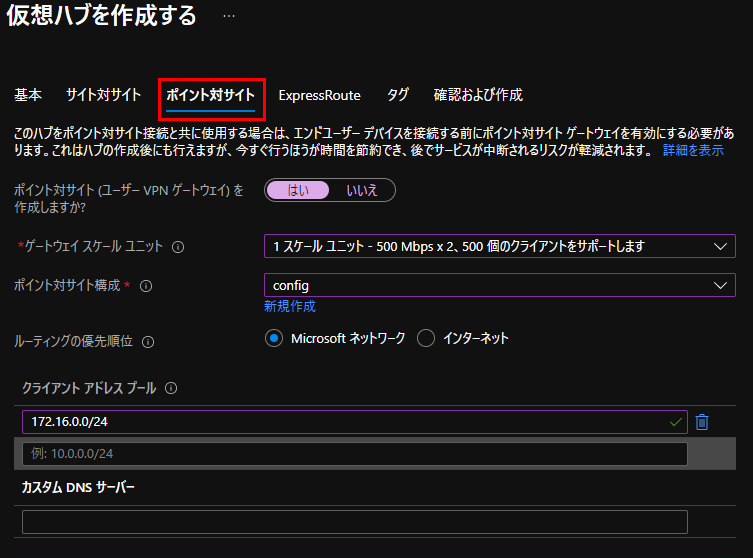
Task: Click the 172.16.0.0/24 address pool field
Action: tap(355, 422)
